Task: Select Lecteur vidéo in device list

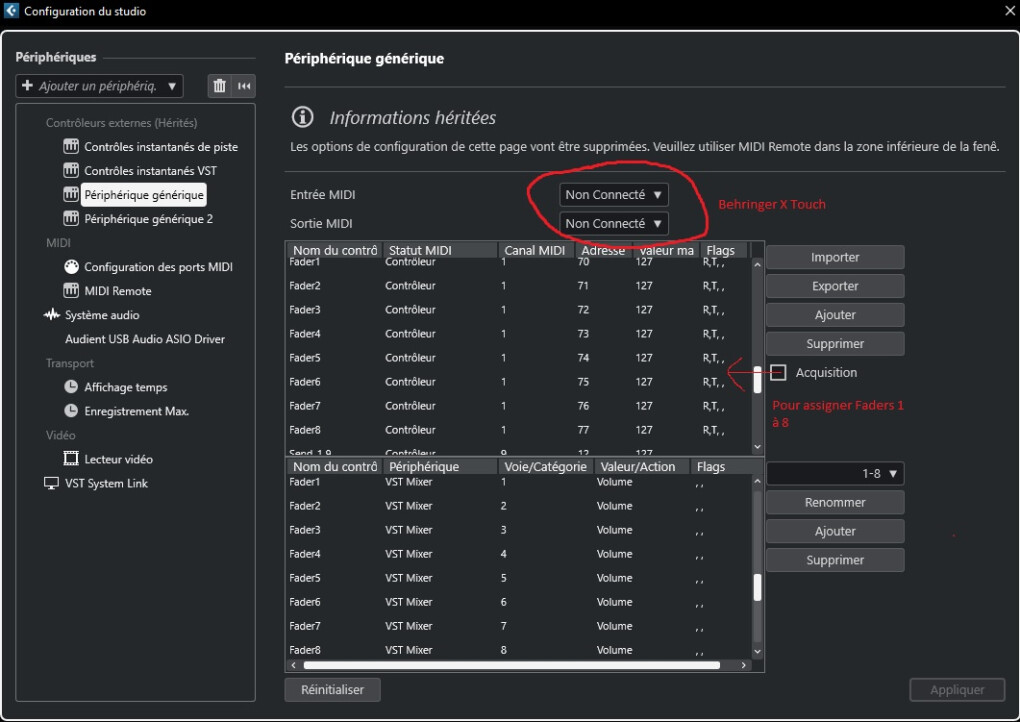Action: (118, 459)
